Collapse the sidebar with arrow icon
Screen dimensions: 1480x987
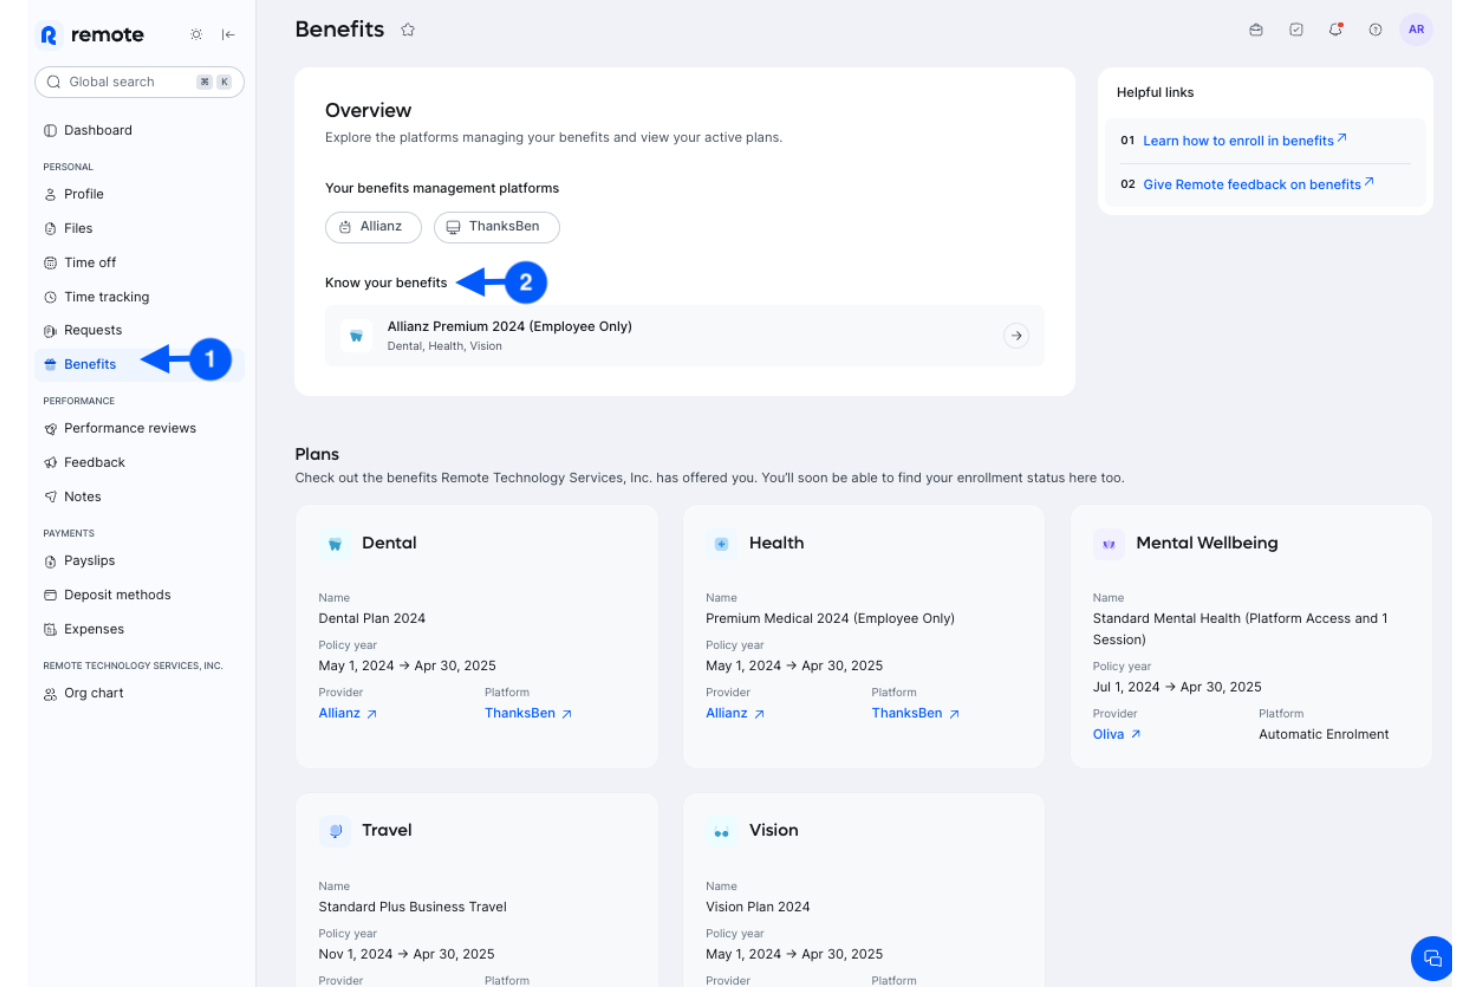pos(228,34)
